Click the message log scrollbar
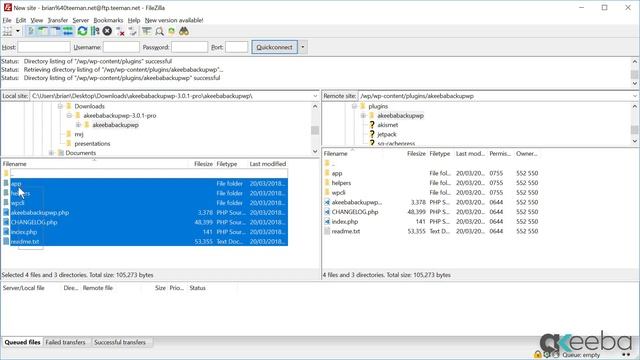The image size is (640, 360). click(x=635, y=73)
